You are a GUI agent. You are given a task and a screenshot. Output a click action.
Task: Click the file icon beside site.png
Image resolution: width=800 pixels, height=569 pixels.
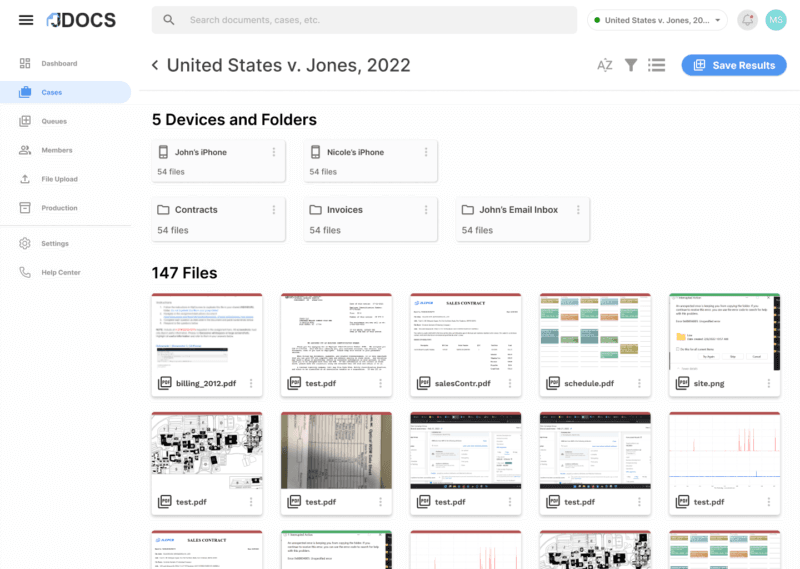tap(683, 383)
